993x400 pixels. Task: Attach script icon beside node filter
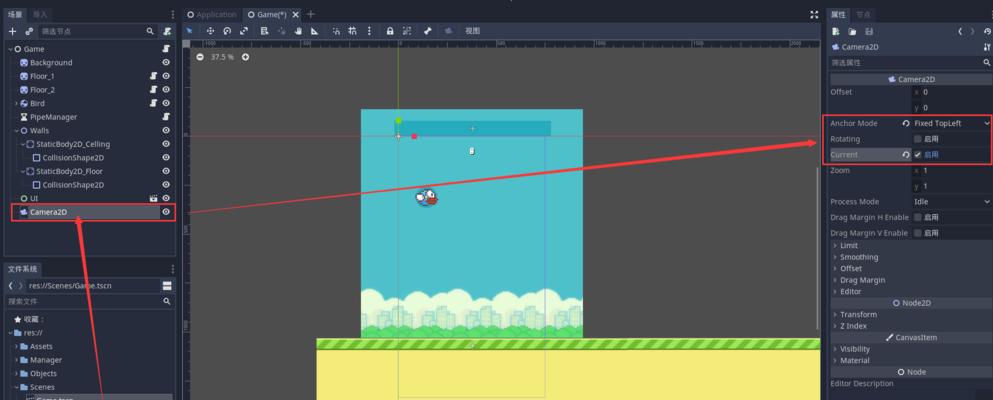coord(167,31)
